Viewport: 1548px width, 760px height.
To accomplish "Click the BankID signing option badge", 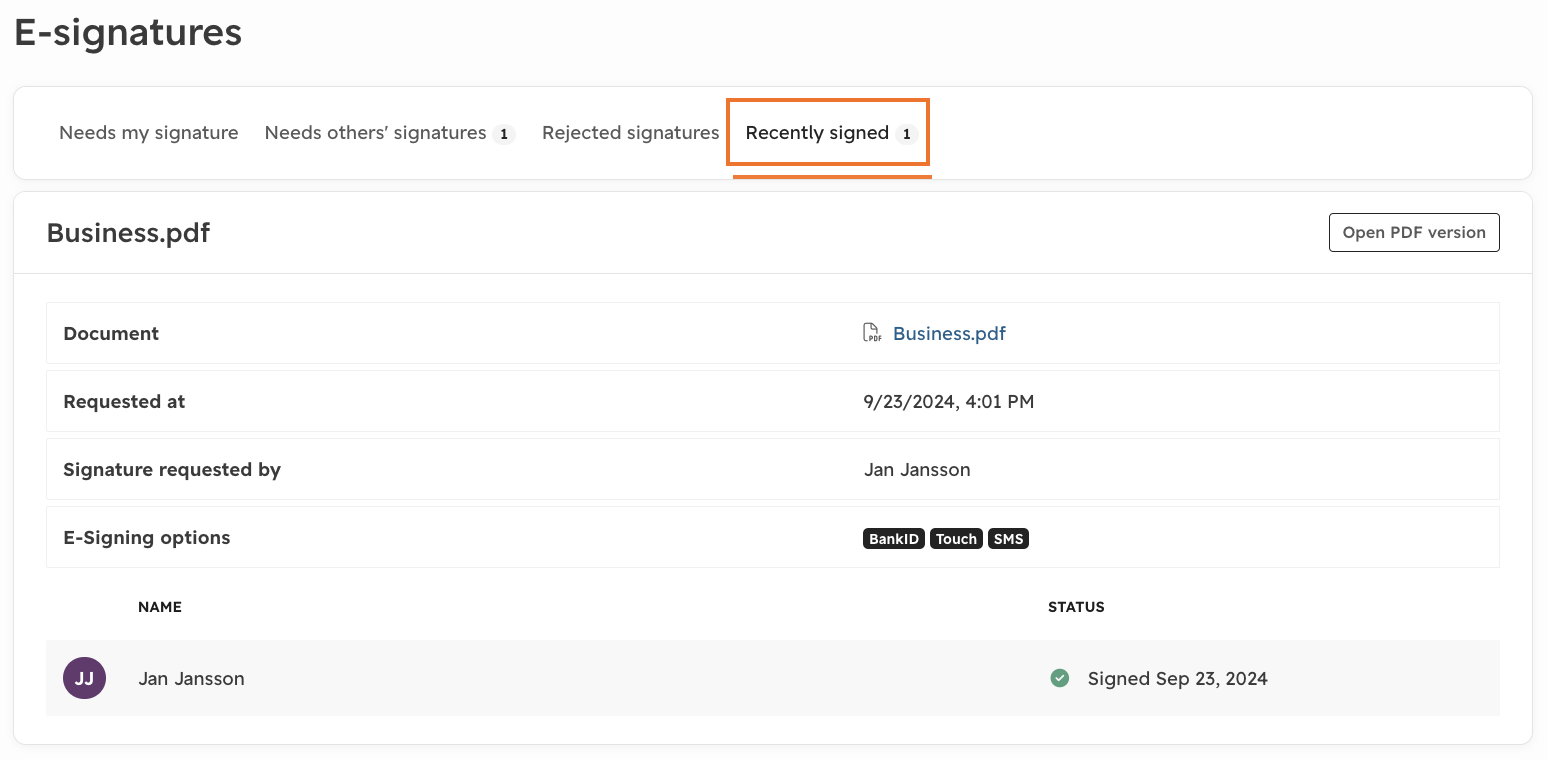I will point(894,539).
